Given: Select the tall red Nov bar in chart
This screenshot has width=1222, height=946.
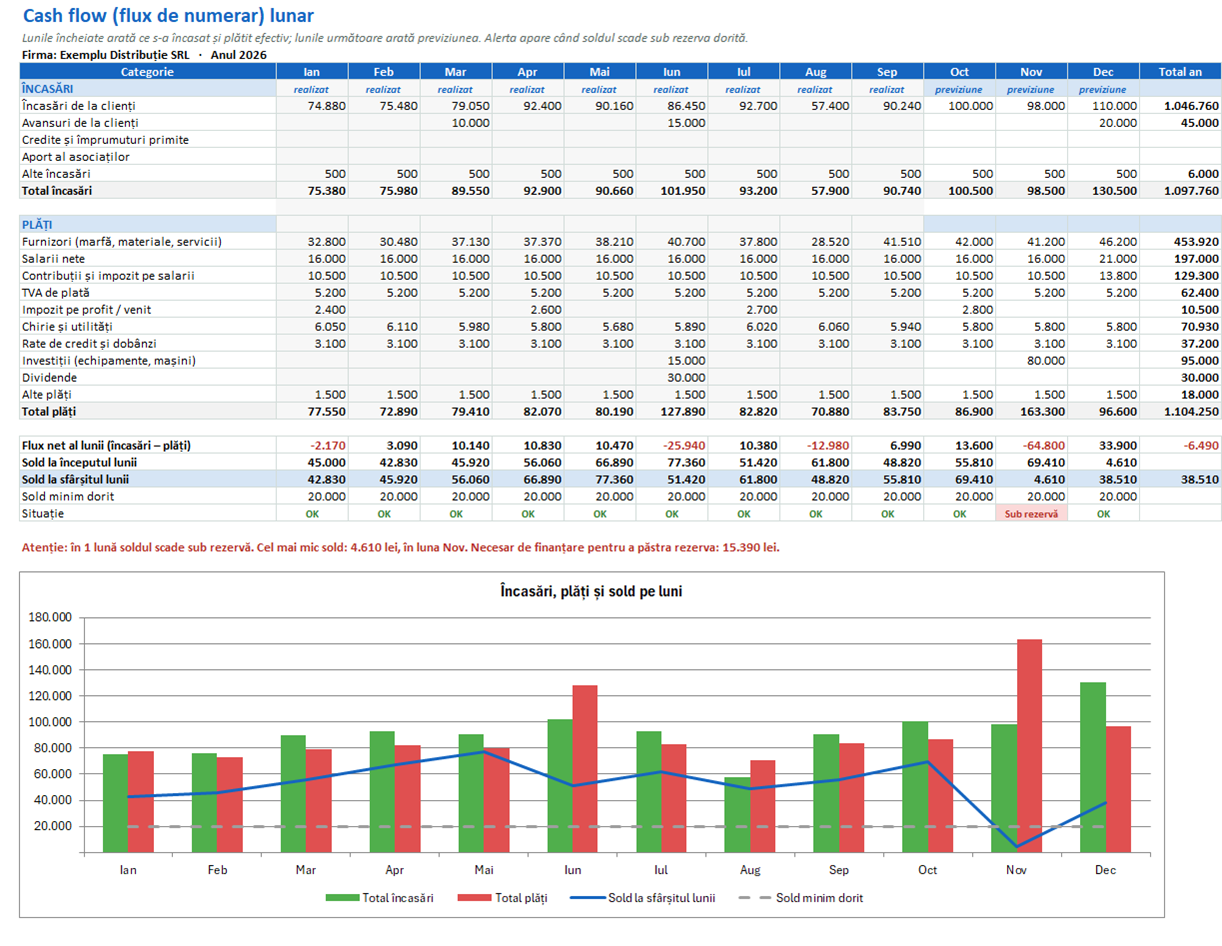Looking at the screenshot, I should pos(1029,746).
